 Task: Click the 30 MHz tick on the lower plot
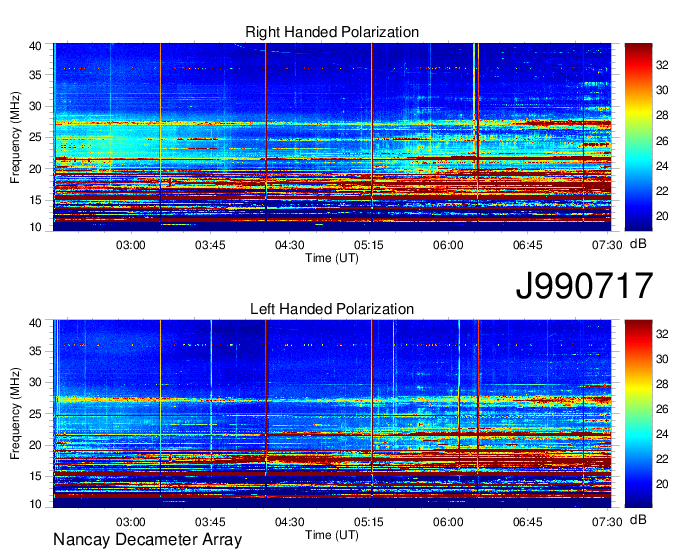tap(35, 382)
